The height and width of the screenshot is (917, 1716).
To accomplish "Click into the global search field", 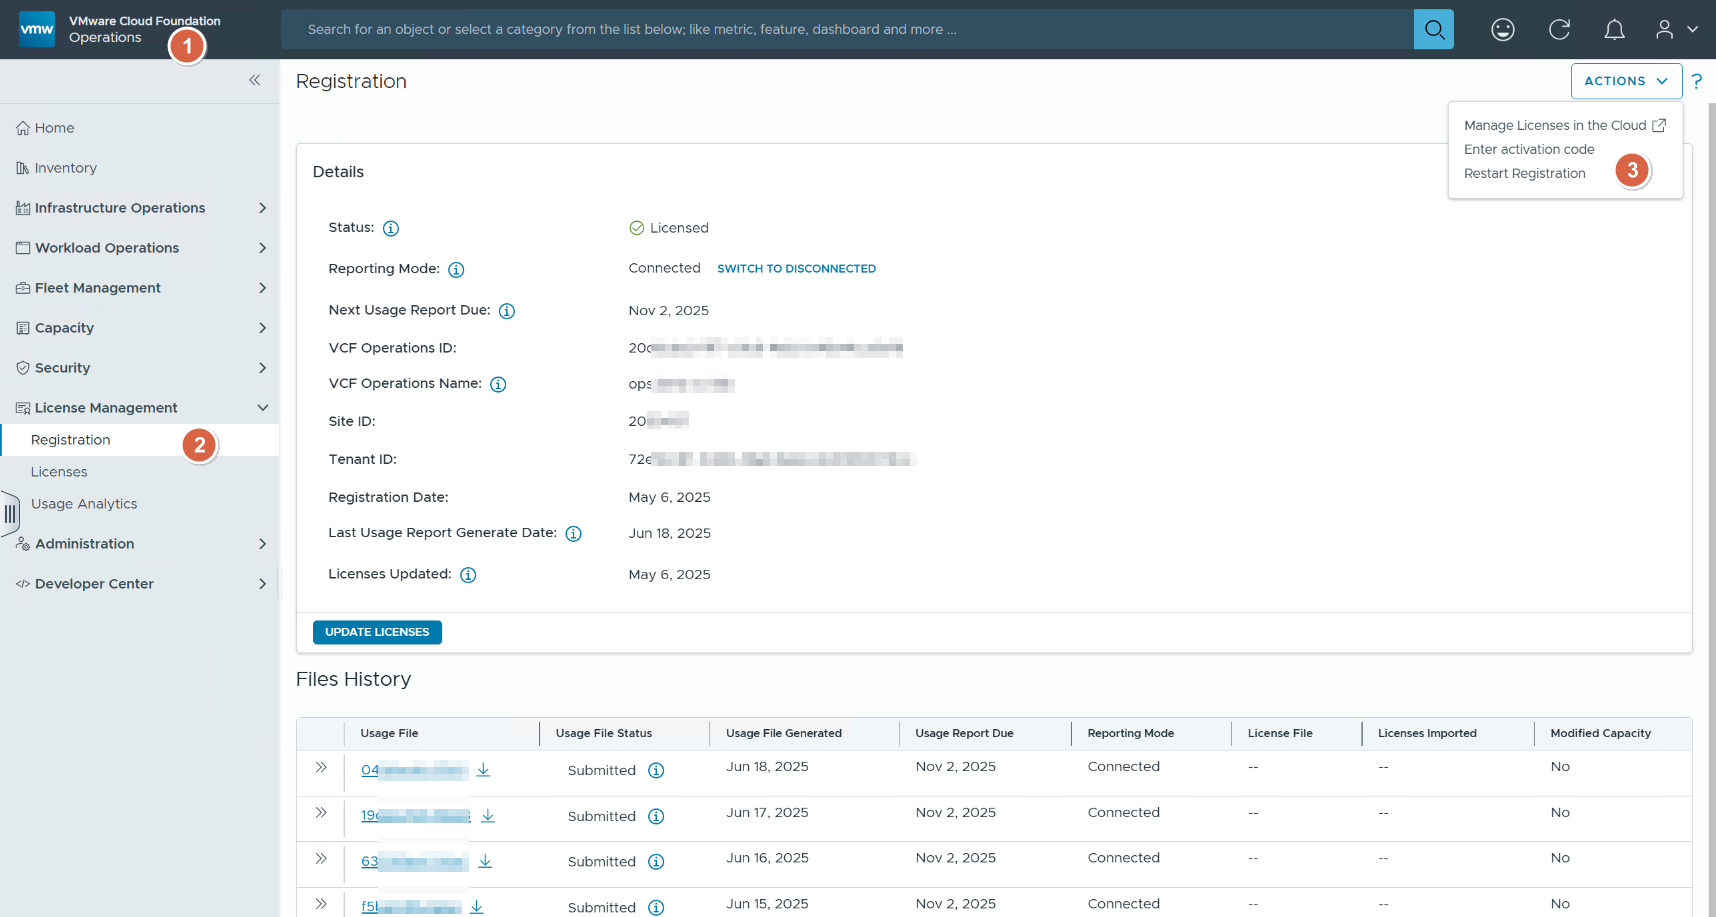I will (x=847, y=29).
